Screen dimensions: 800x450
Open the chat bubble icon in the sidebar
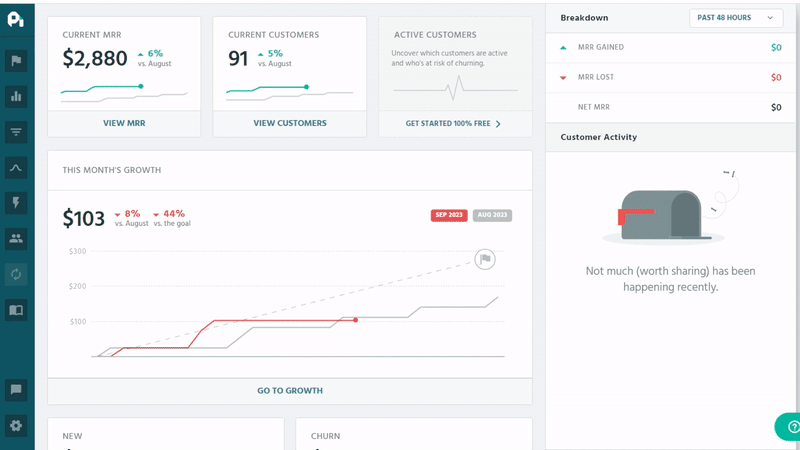tap(16, 389)
